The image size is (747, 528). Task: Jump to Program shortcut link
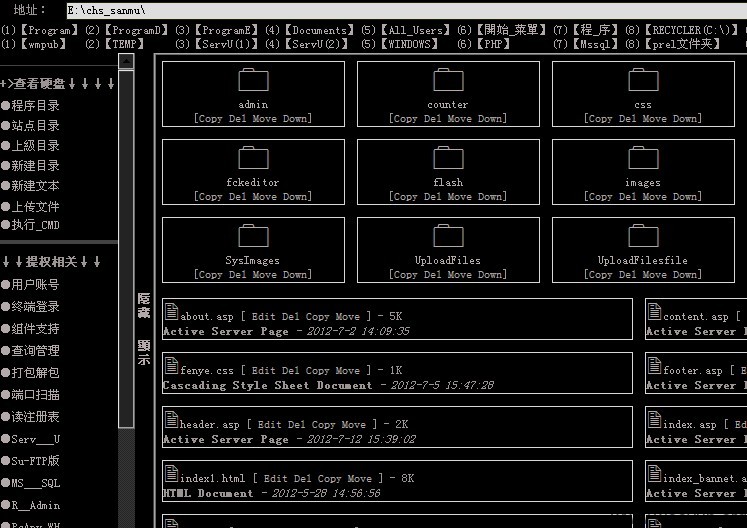49,30
